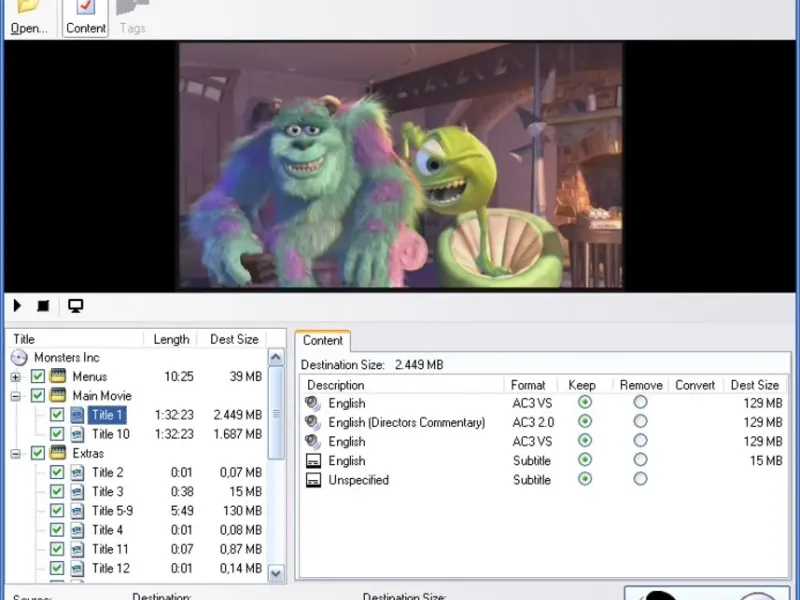Viewport: 800px width, 600px height.
Task: Click the Menus folder icon
Action: click(58, 376)
